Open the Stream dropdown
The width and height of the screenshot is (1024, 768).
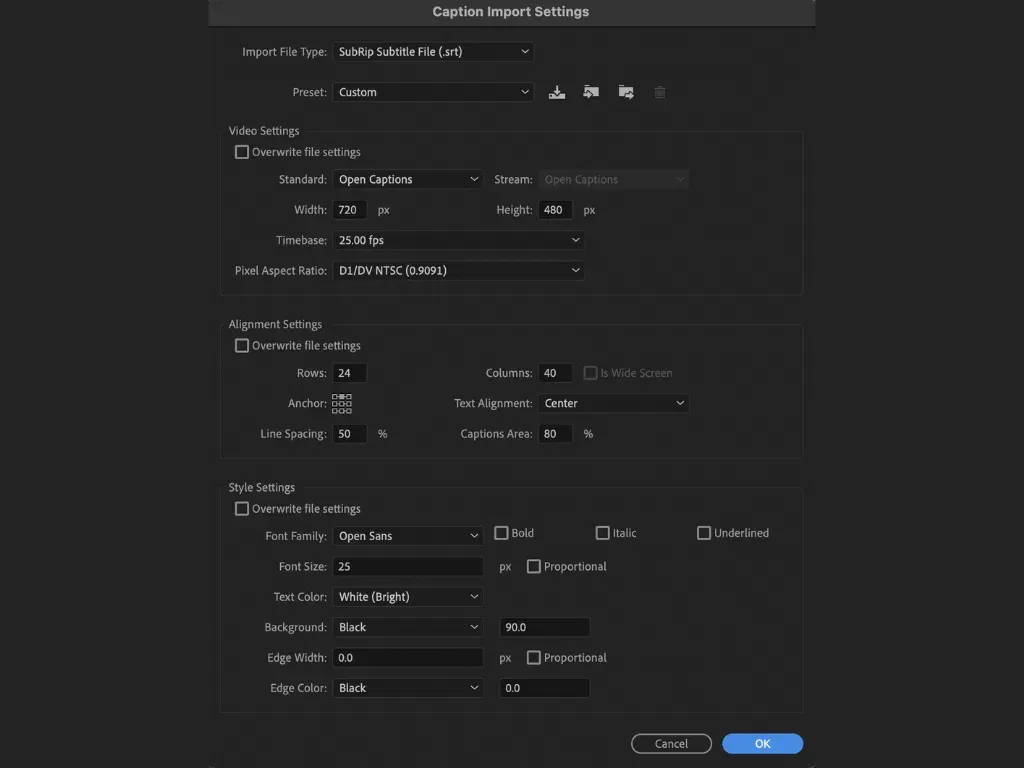pos(613,180)
